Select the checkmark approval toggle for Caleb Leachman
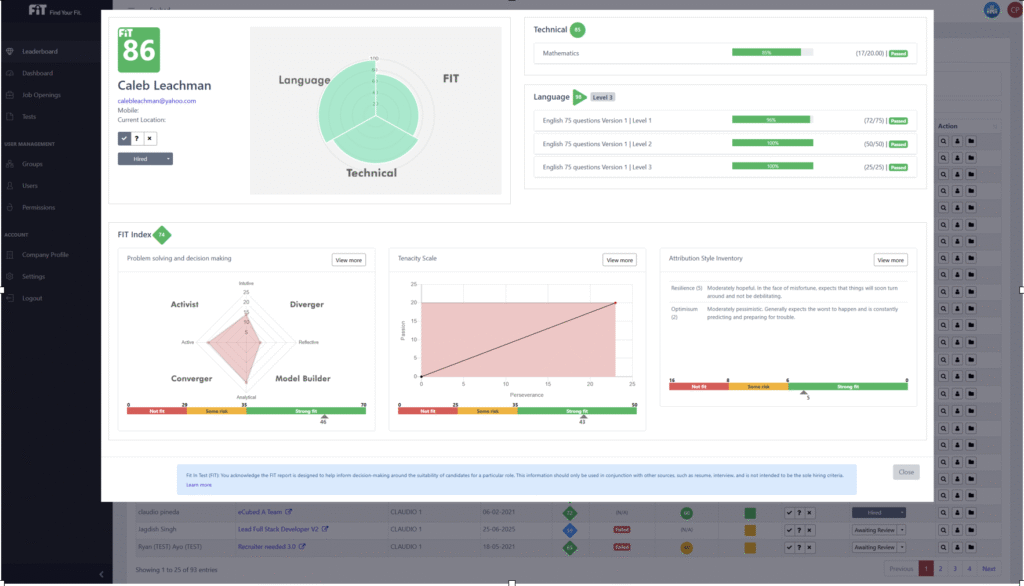Image resolution: width=1024 pixels, height=586 pixels. tap(124, 138)
